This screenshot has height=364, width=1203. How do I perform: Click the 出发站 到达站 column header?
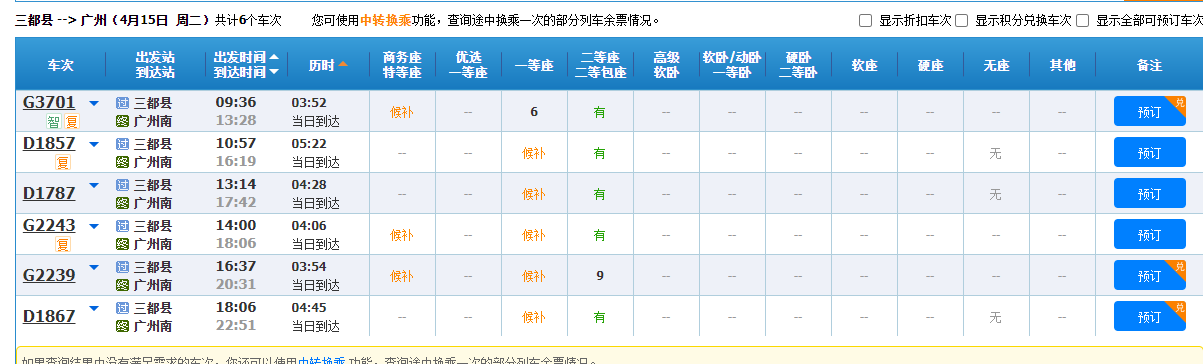[x=155, y=65]
